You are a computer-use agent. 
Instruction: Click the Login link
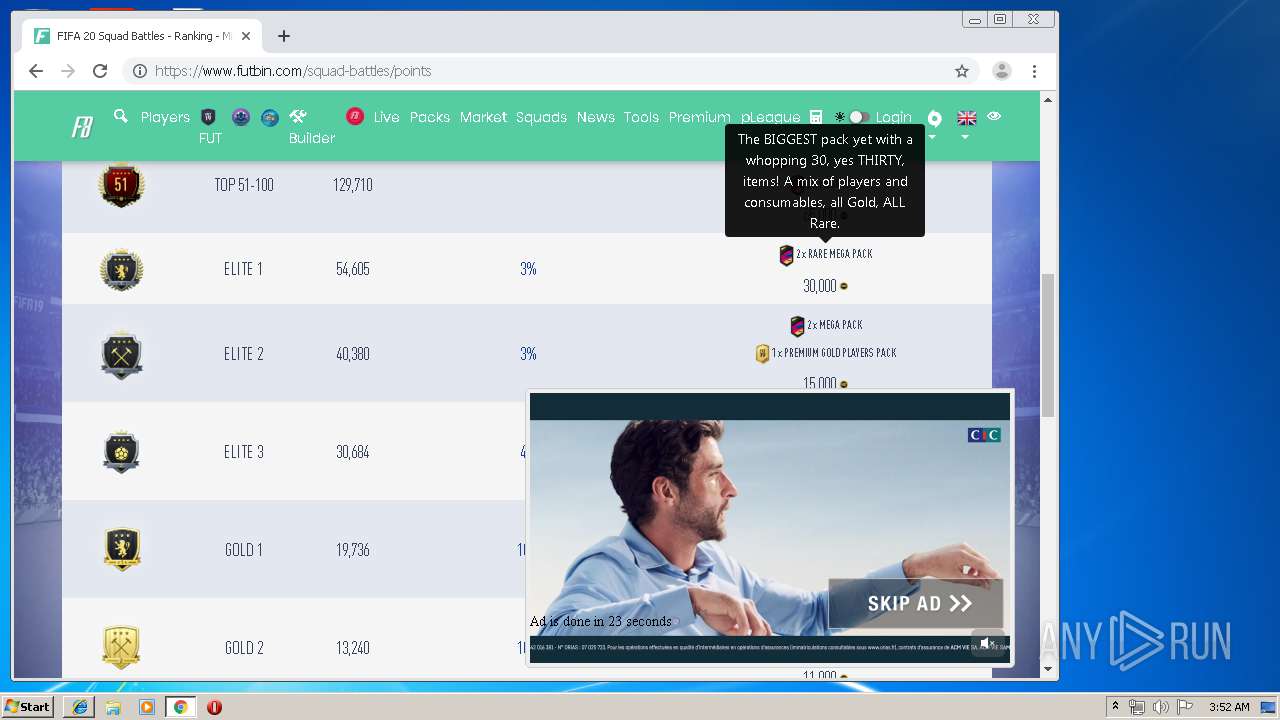click(x=894, y=117)
